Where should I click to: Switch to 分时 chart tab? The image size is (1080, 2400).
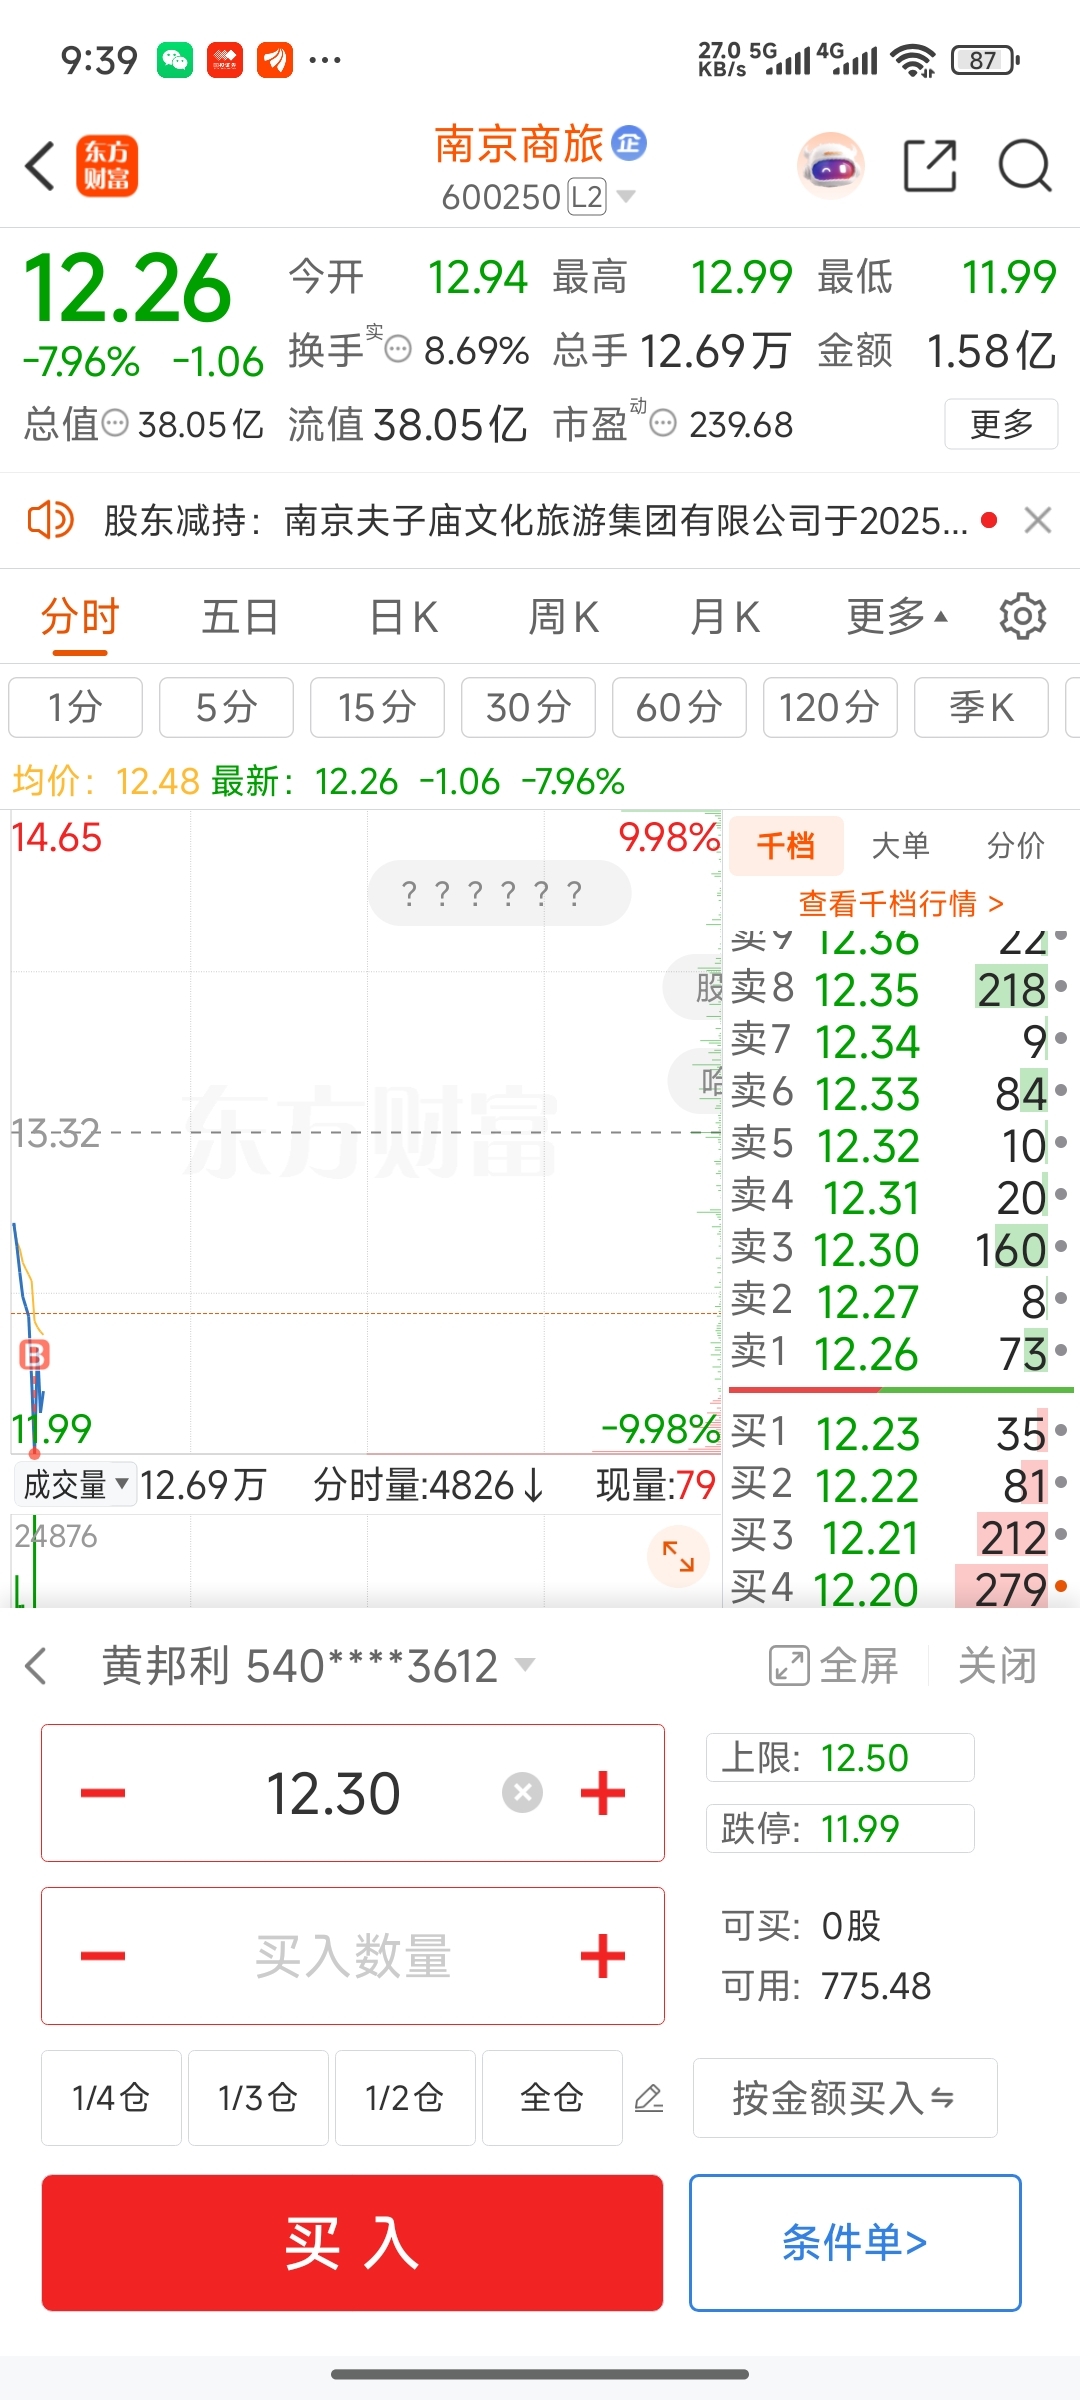point(80,616)
